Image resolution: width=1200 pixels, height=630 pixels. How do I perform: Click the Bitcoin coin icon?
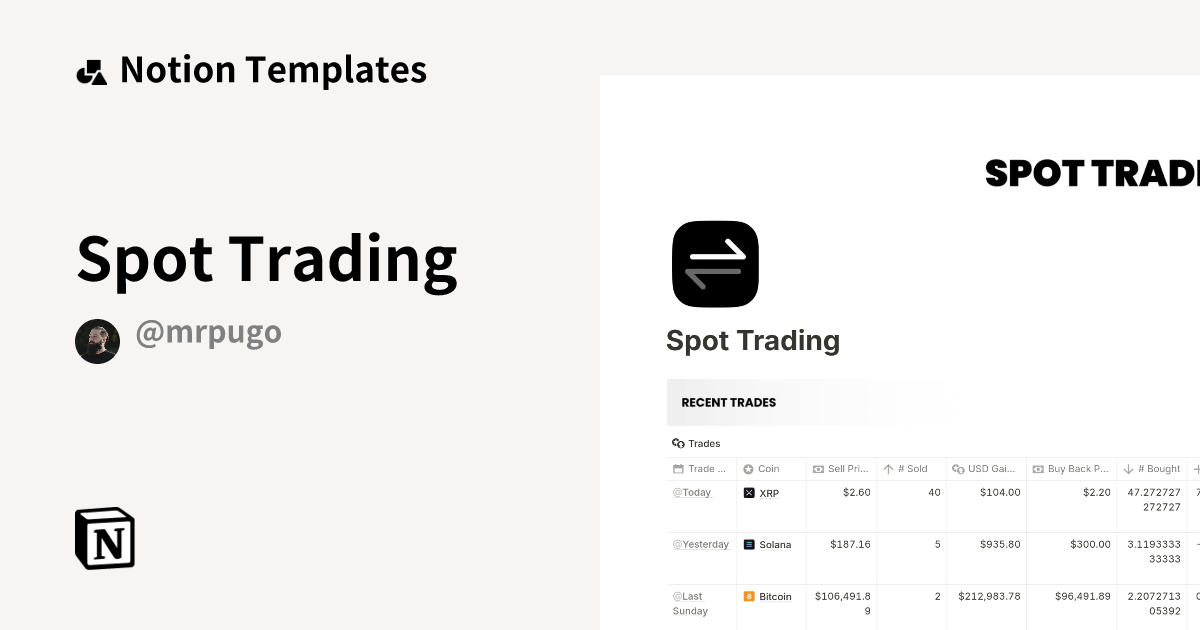[x=749, y=597]
